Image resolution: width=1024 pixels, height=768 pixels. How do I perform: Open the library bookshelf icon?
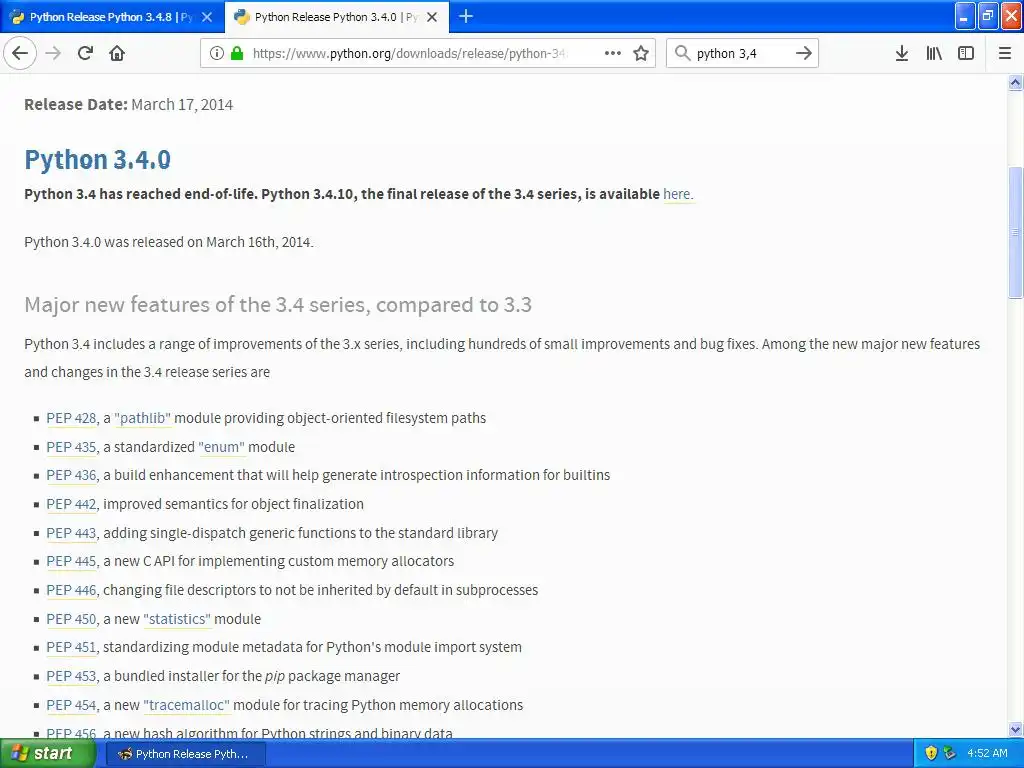click(934, 53)
